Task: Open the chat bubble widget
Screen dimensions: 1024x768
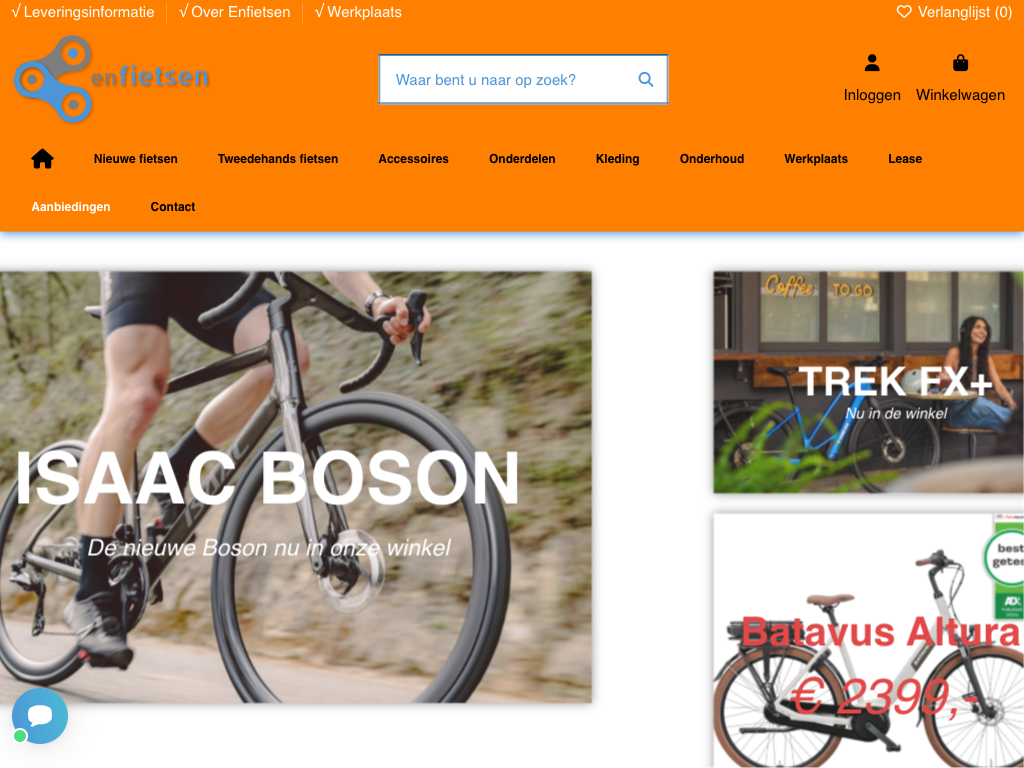Action: [40, 716]
